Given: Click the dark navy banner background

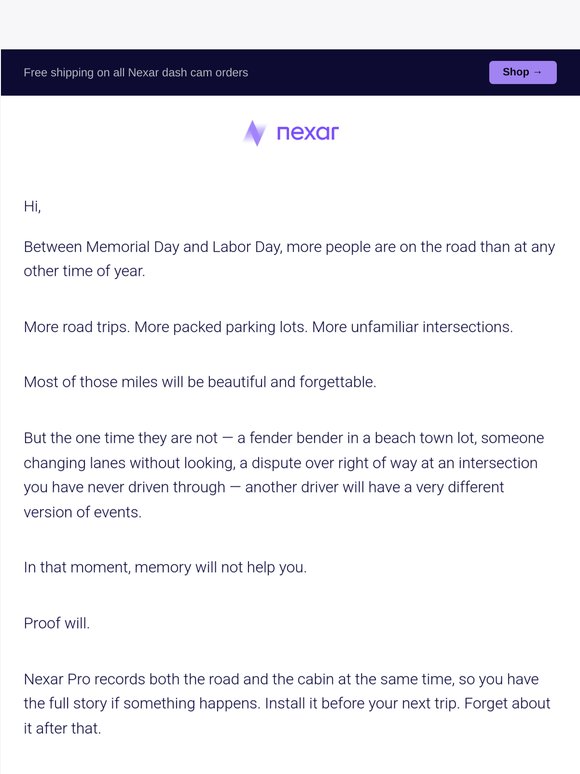Looking at the screenshot, I should (x=365, y=72).
